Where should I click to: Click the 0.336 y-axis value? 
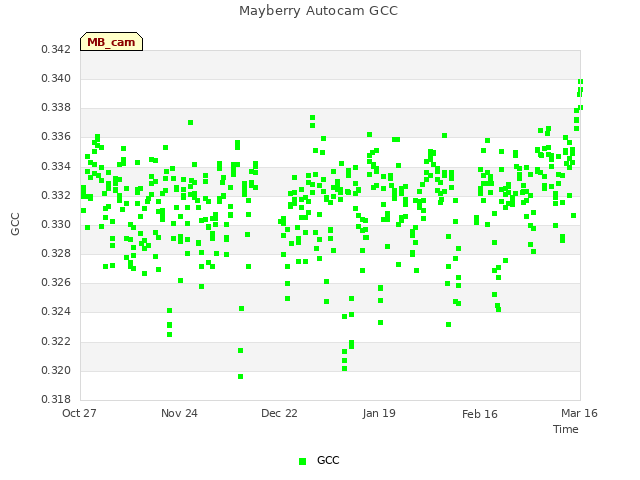(x=56, y=136)
